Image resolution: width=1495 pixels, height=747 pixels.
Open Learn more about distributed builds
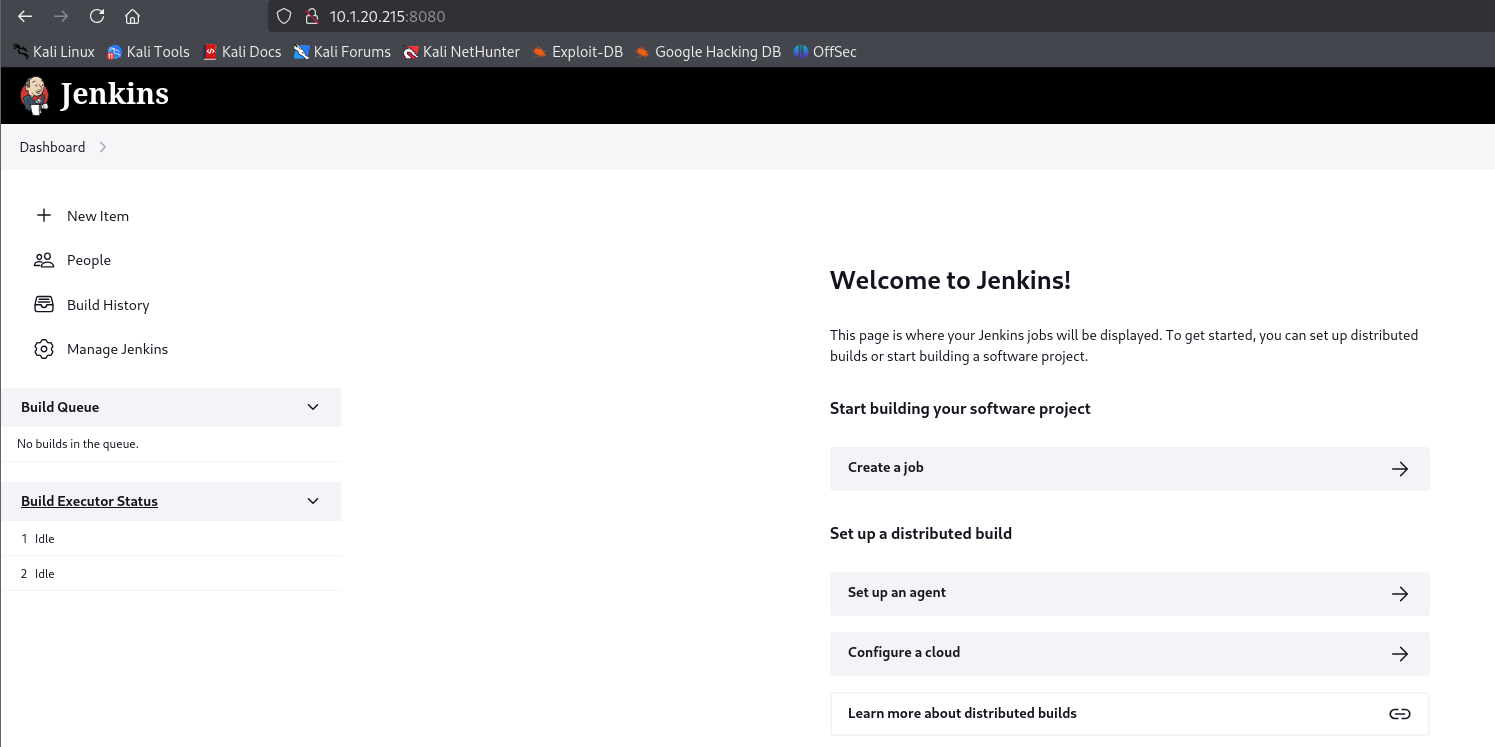(1129, 714)
